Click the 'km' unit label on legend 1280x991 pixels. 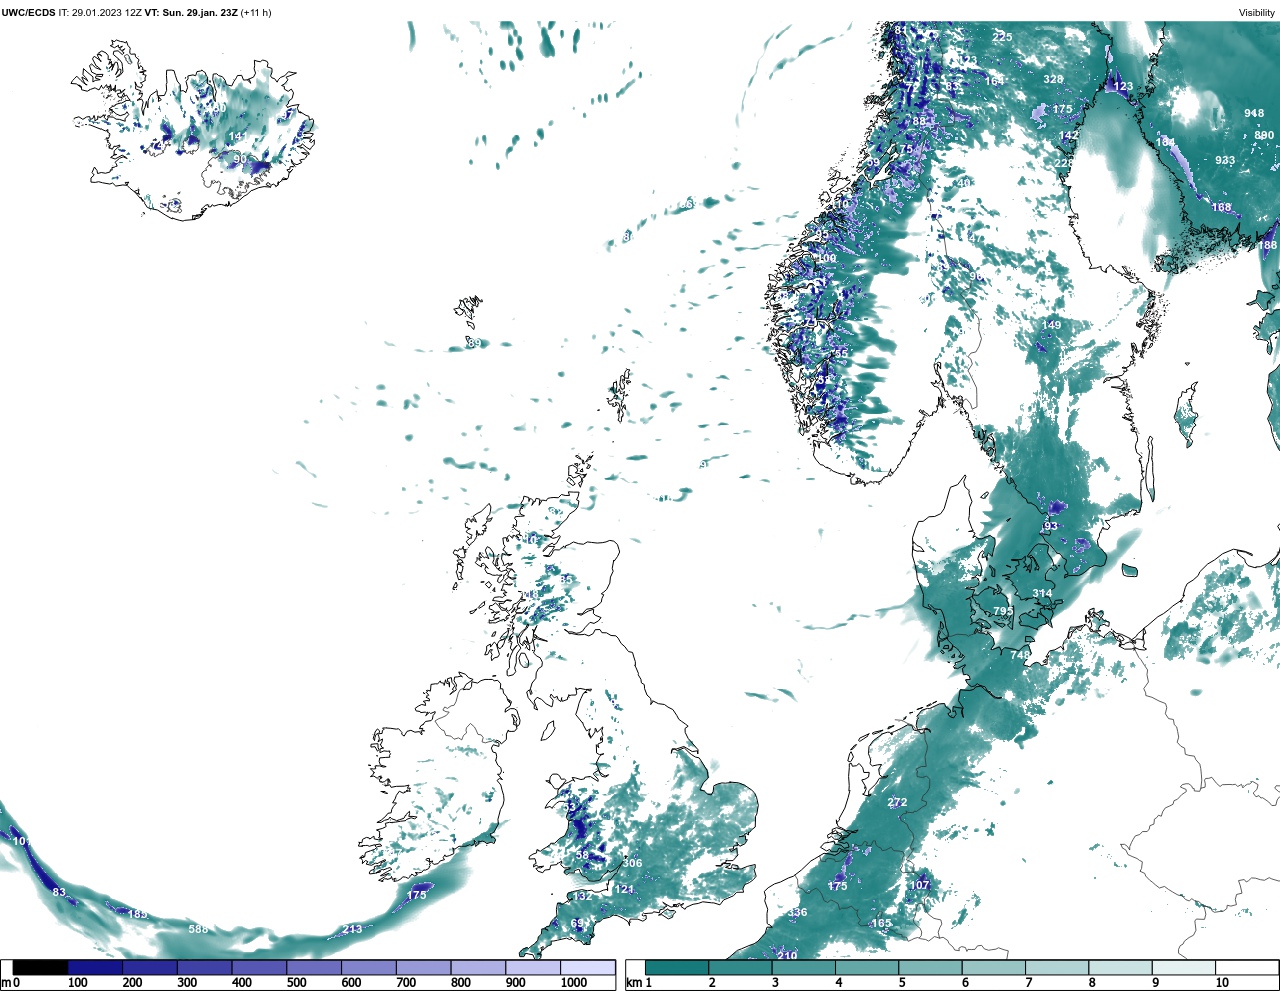(633, 983)
